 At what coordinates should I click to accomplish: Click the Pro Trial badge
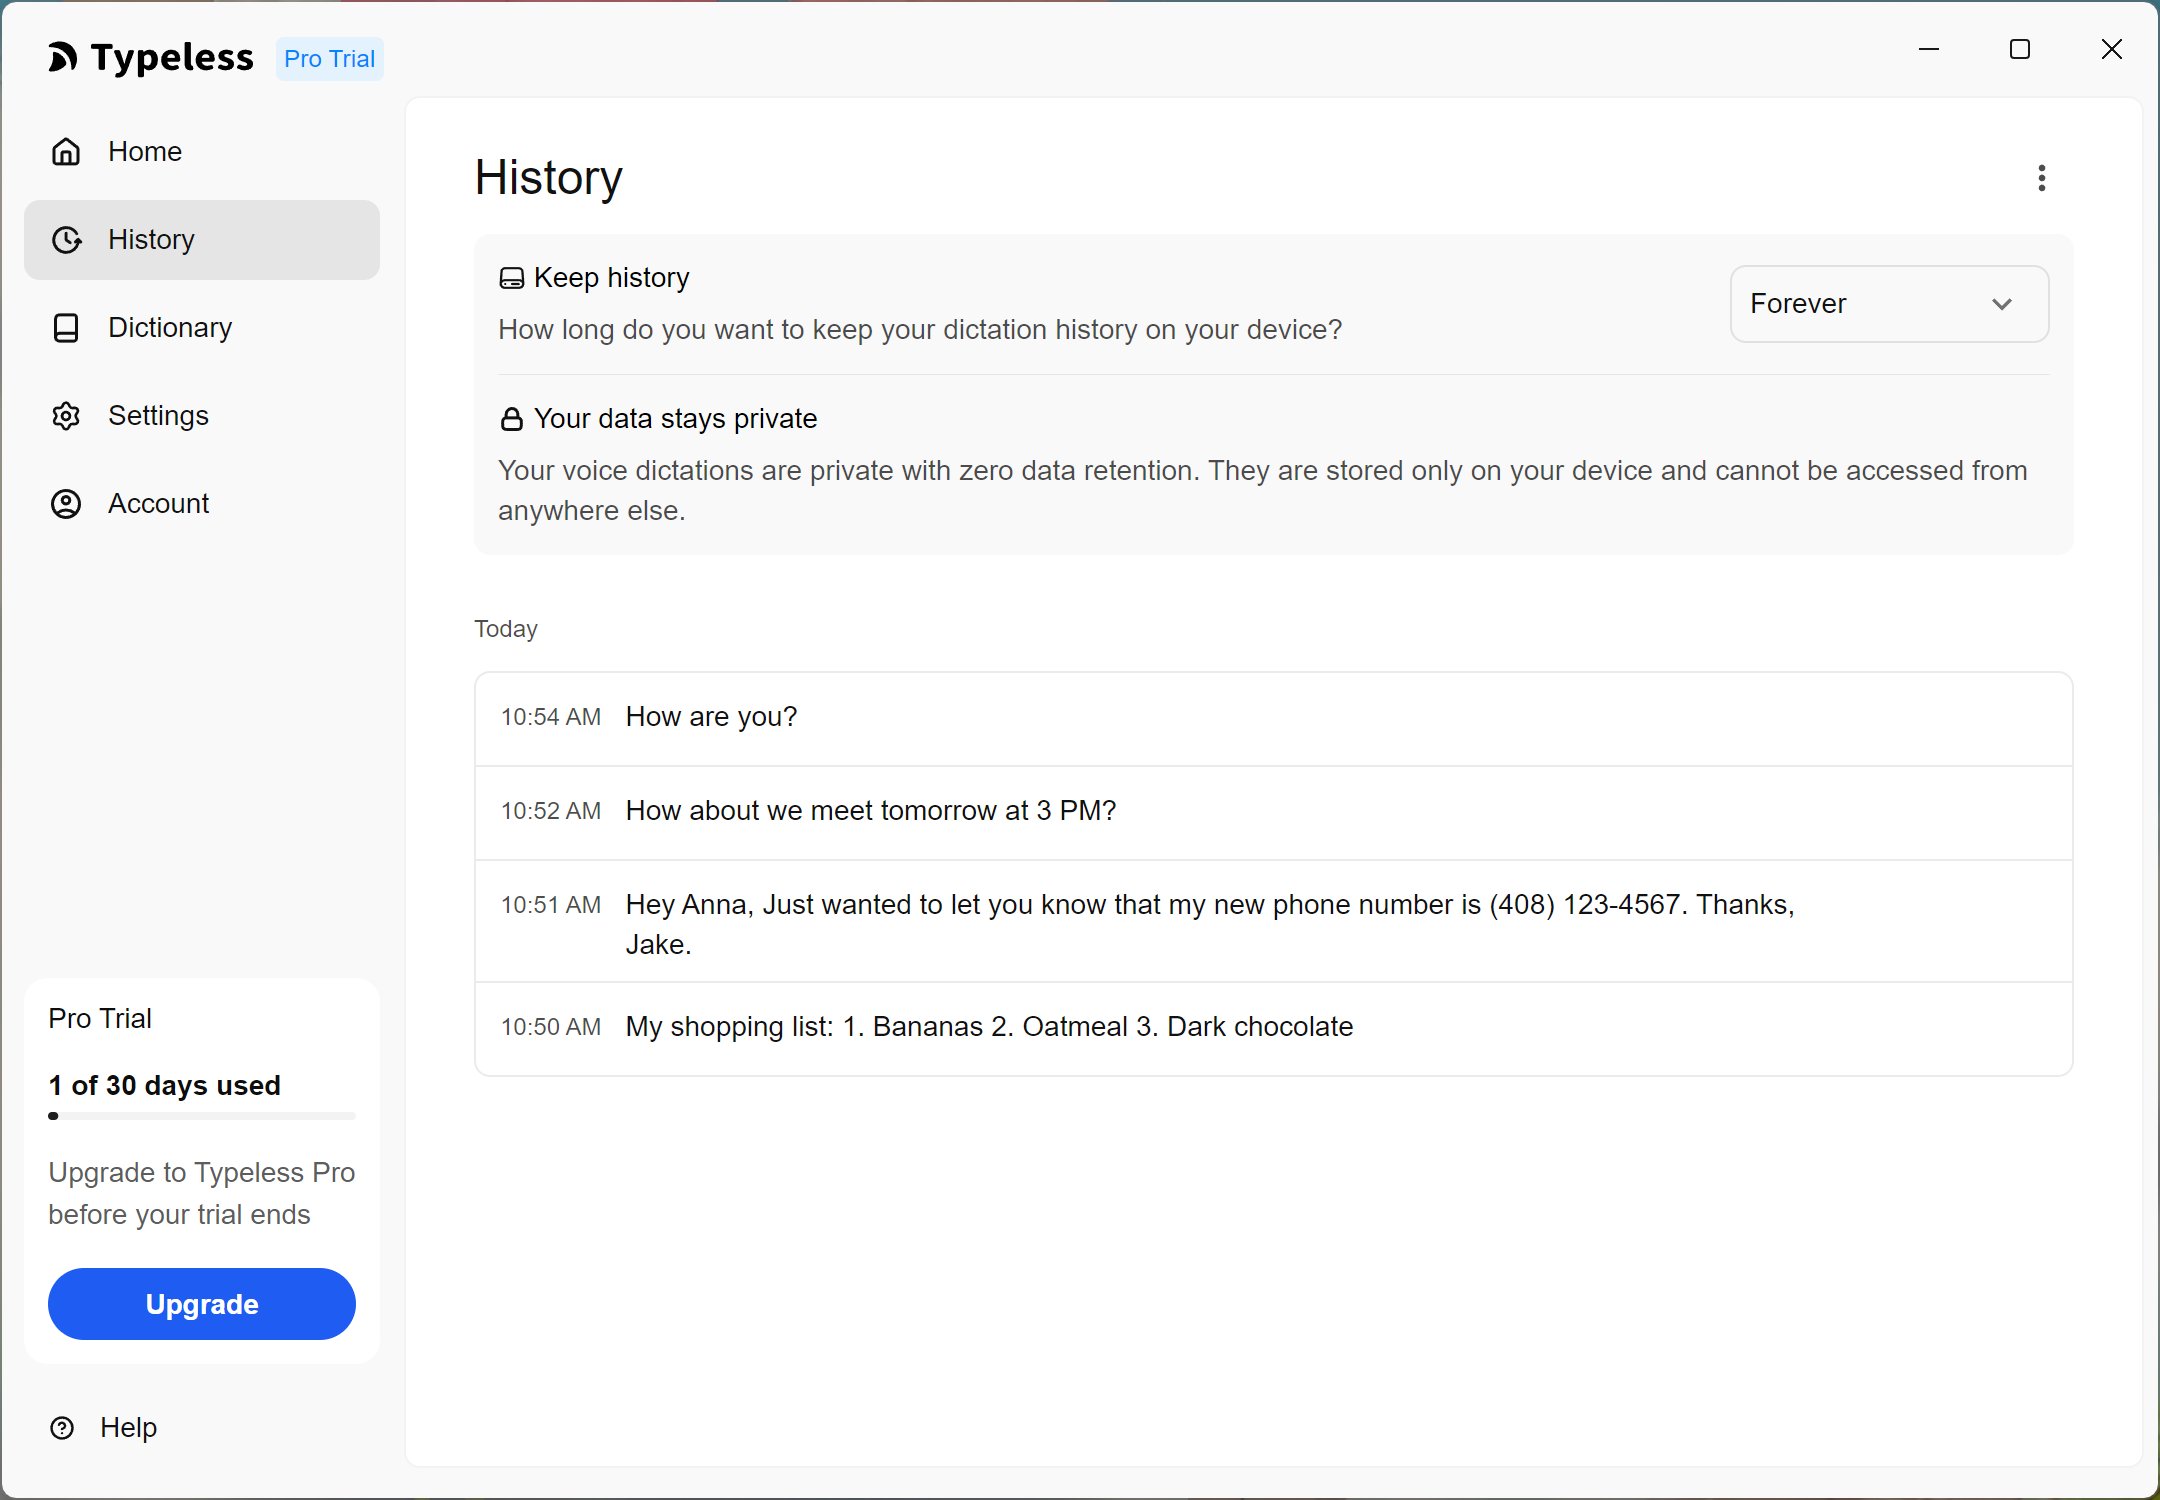[x=329, y=59]
